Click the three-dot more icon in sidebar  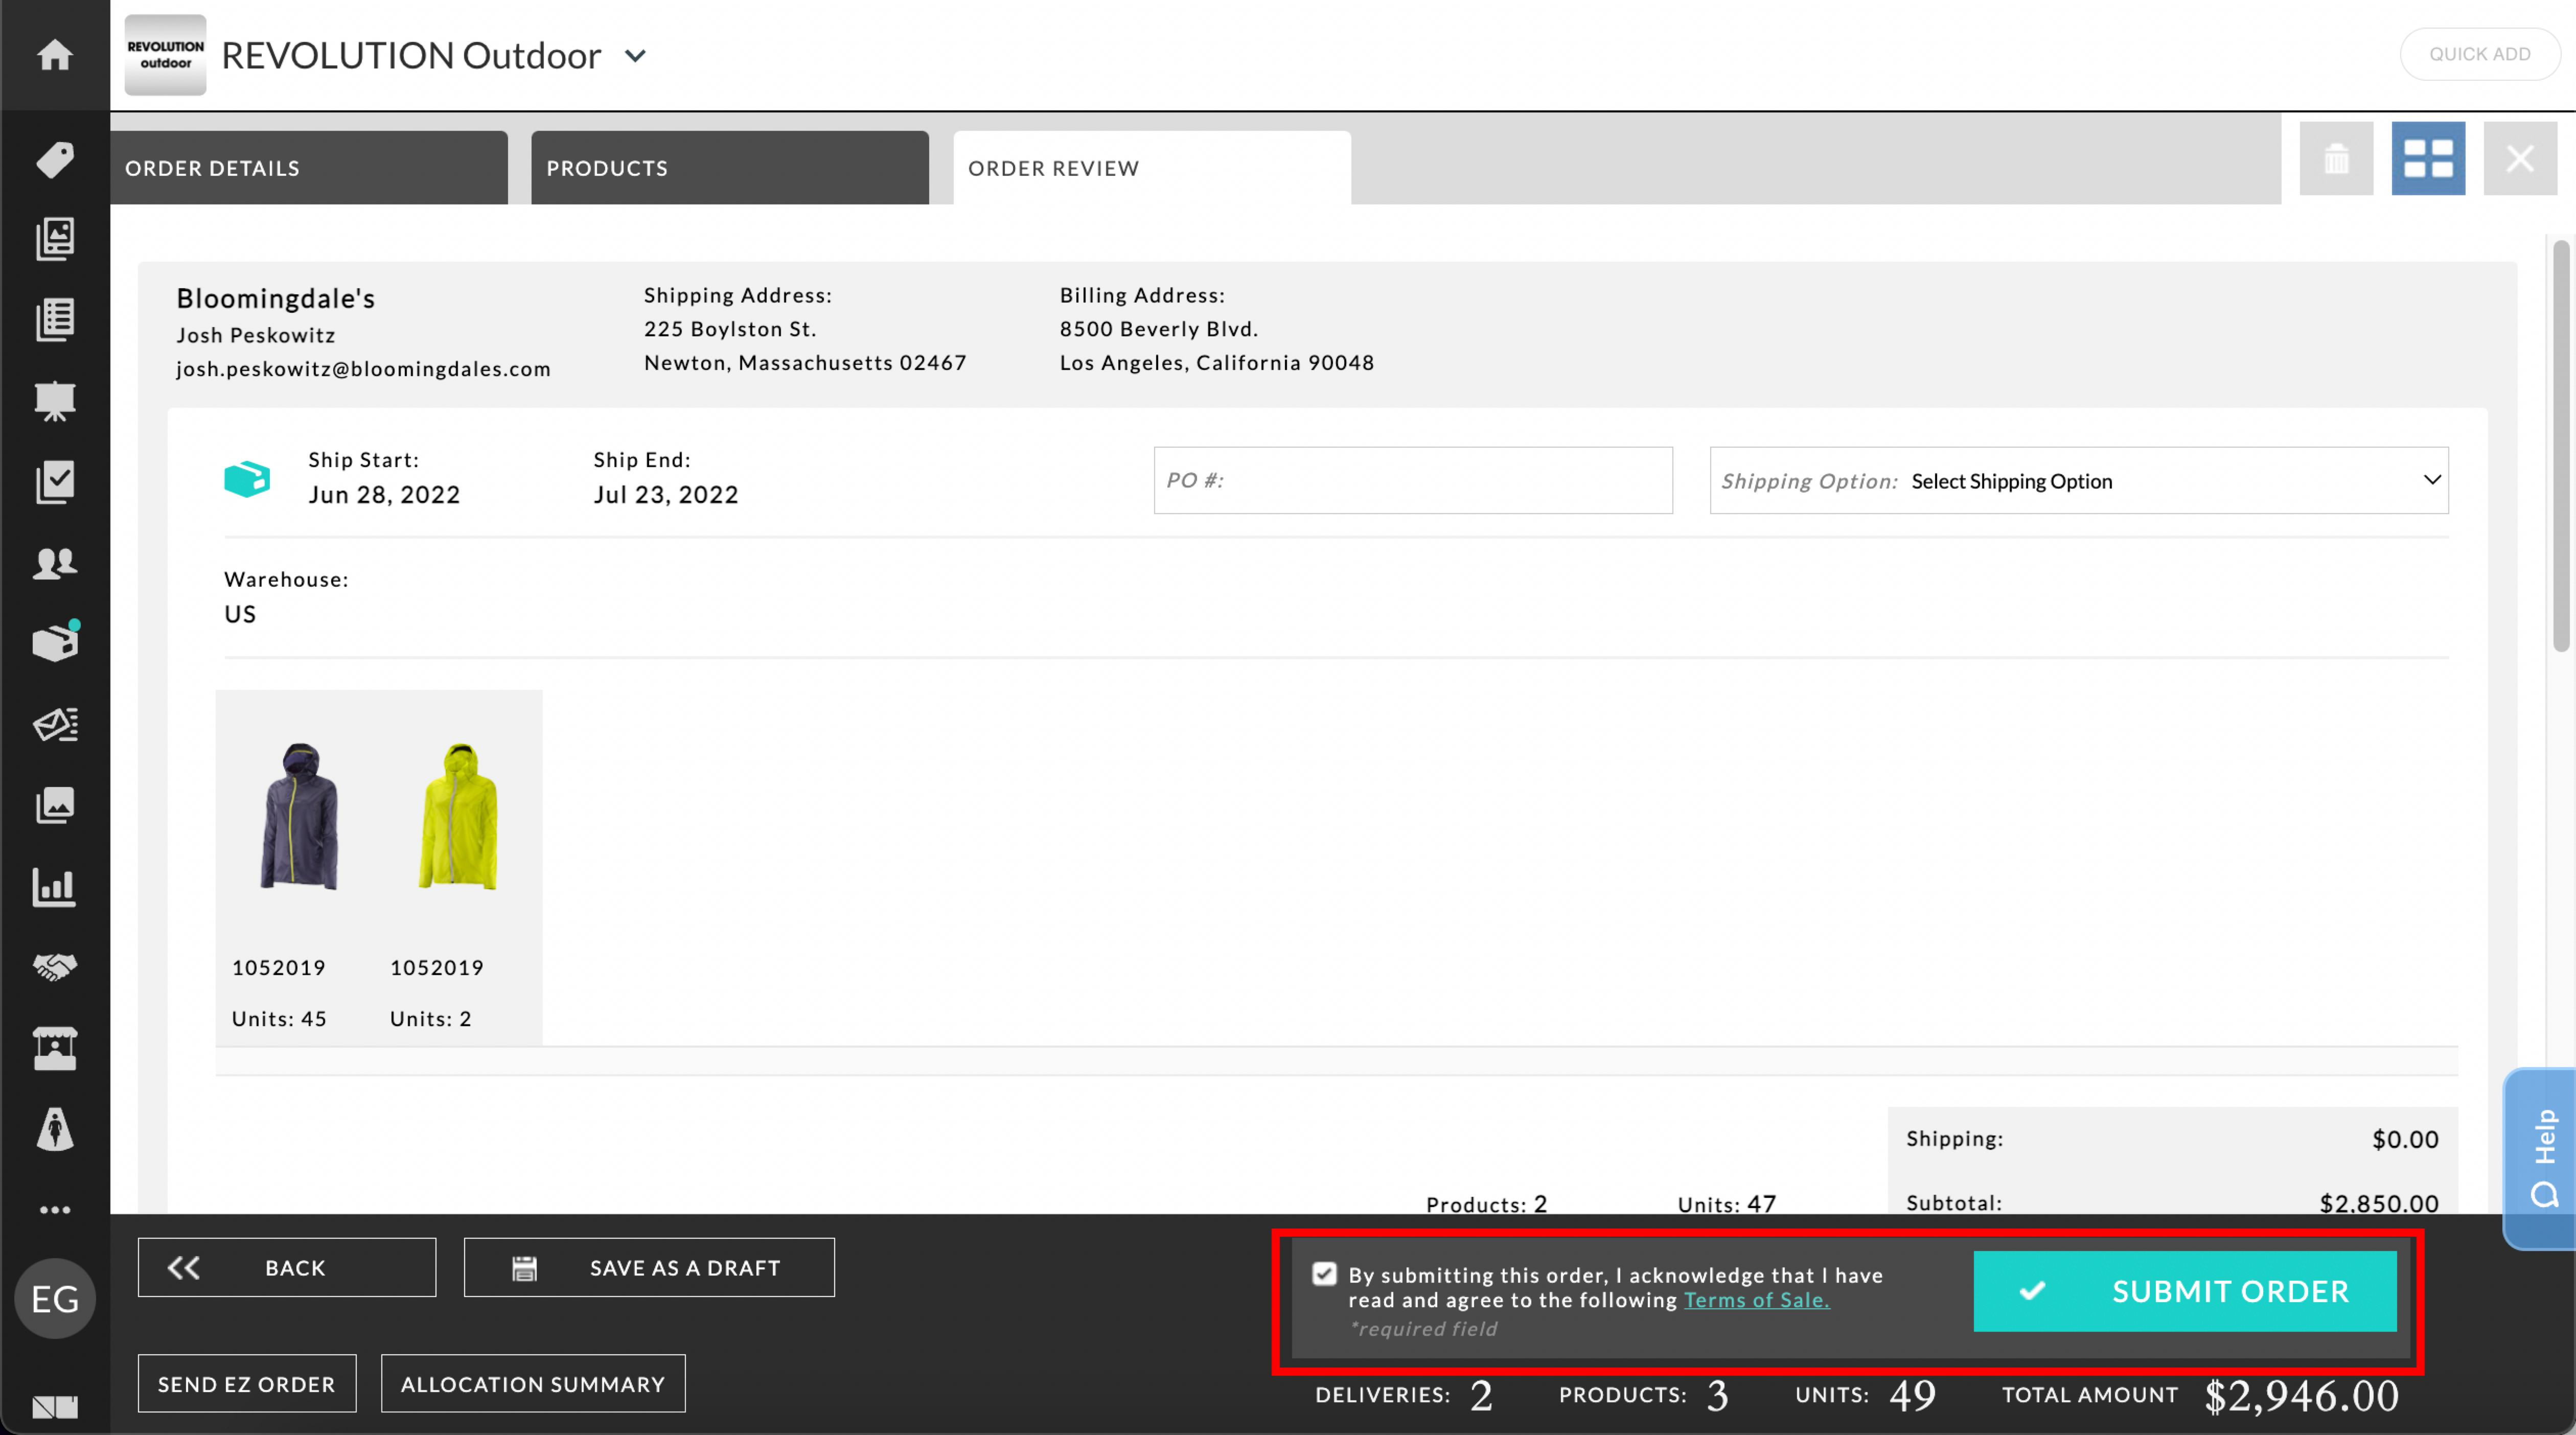(55, 1210)
